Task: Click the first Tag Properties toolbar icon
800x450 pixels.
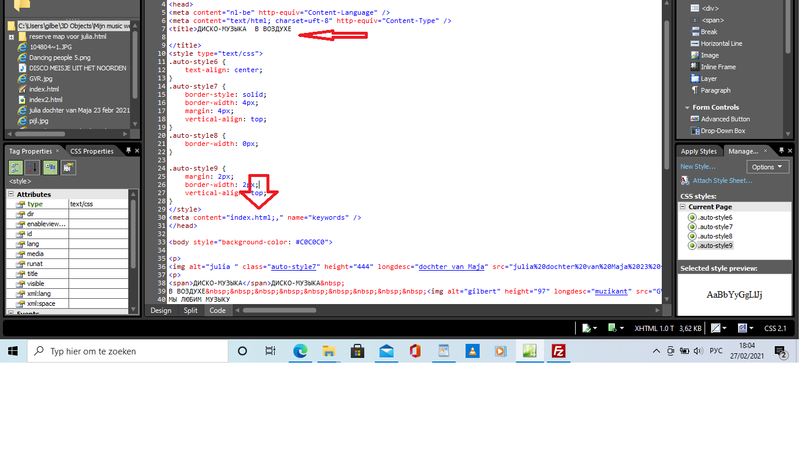Action: [15, 167]
